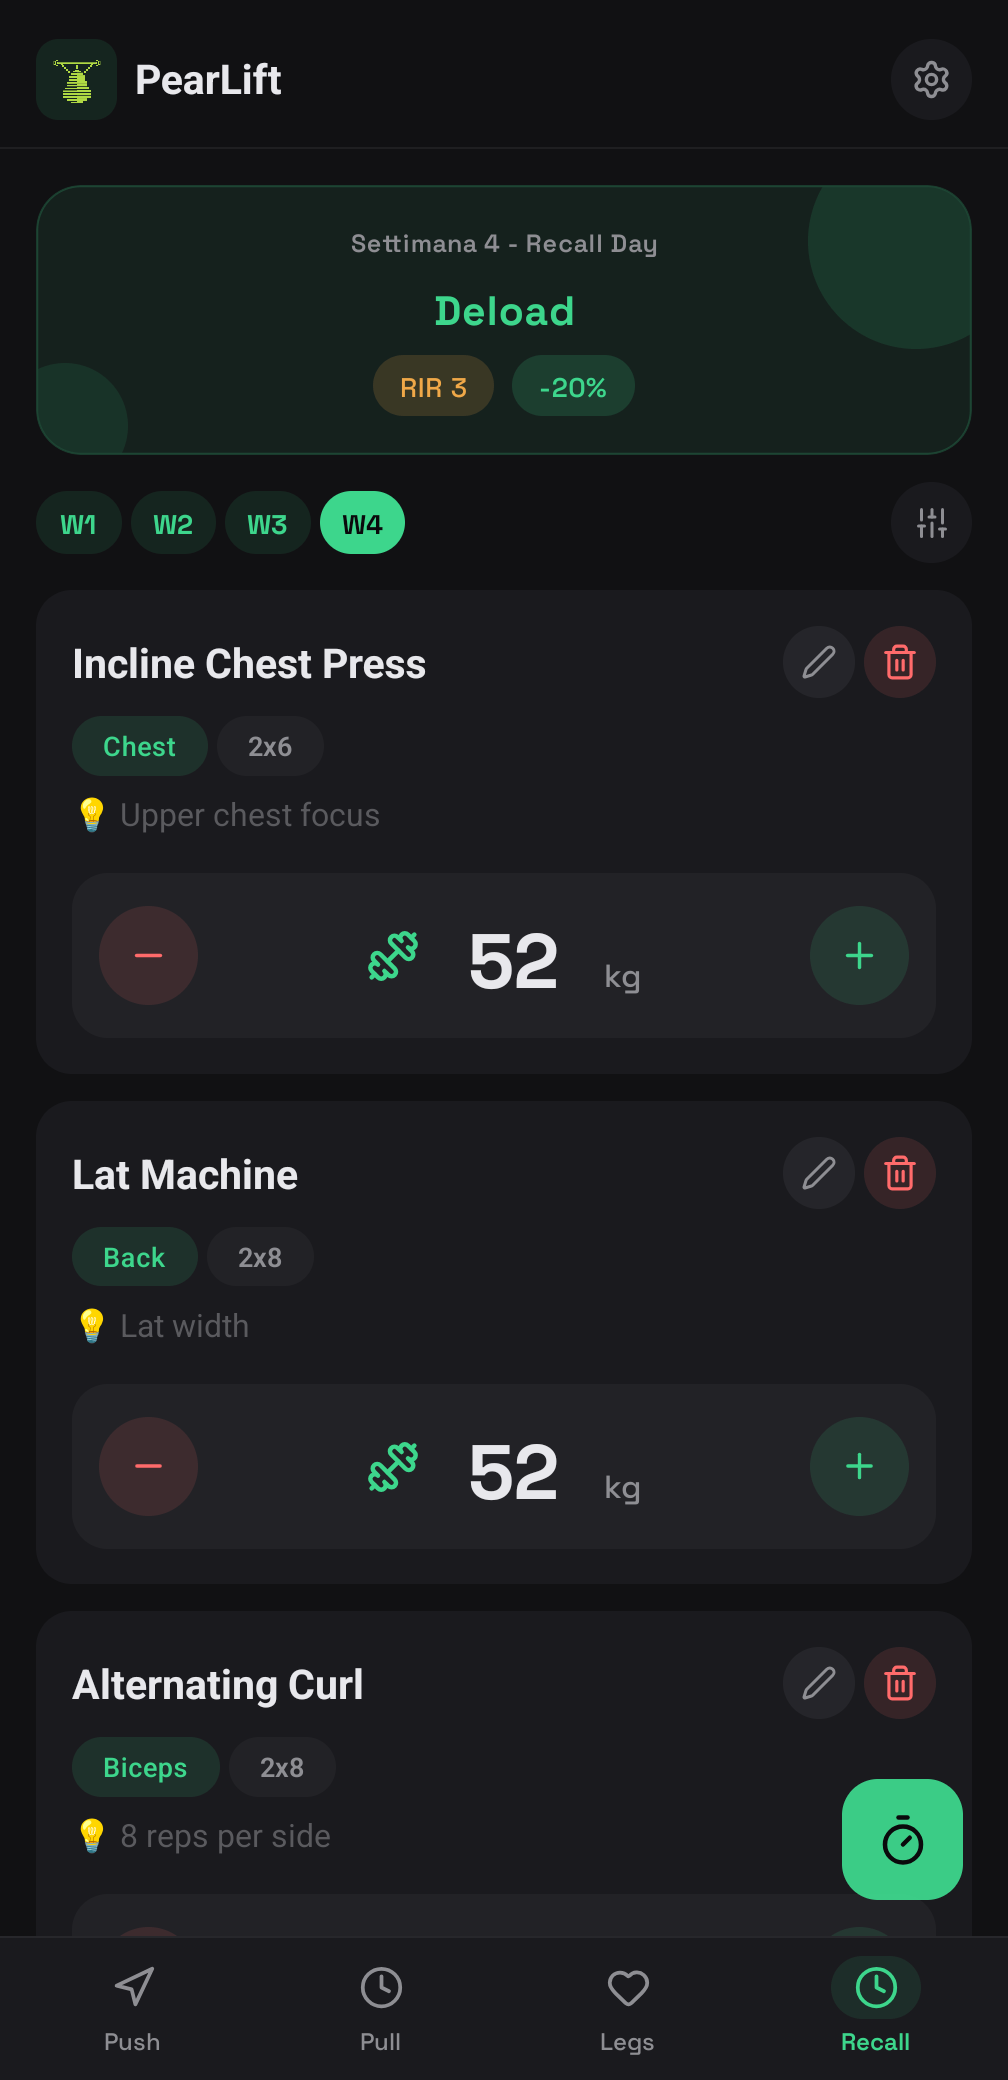The width and height of the screenshot is (1008, 2080).
Task: Edit the Lat Machine exercise
Action: point(818,1173)
